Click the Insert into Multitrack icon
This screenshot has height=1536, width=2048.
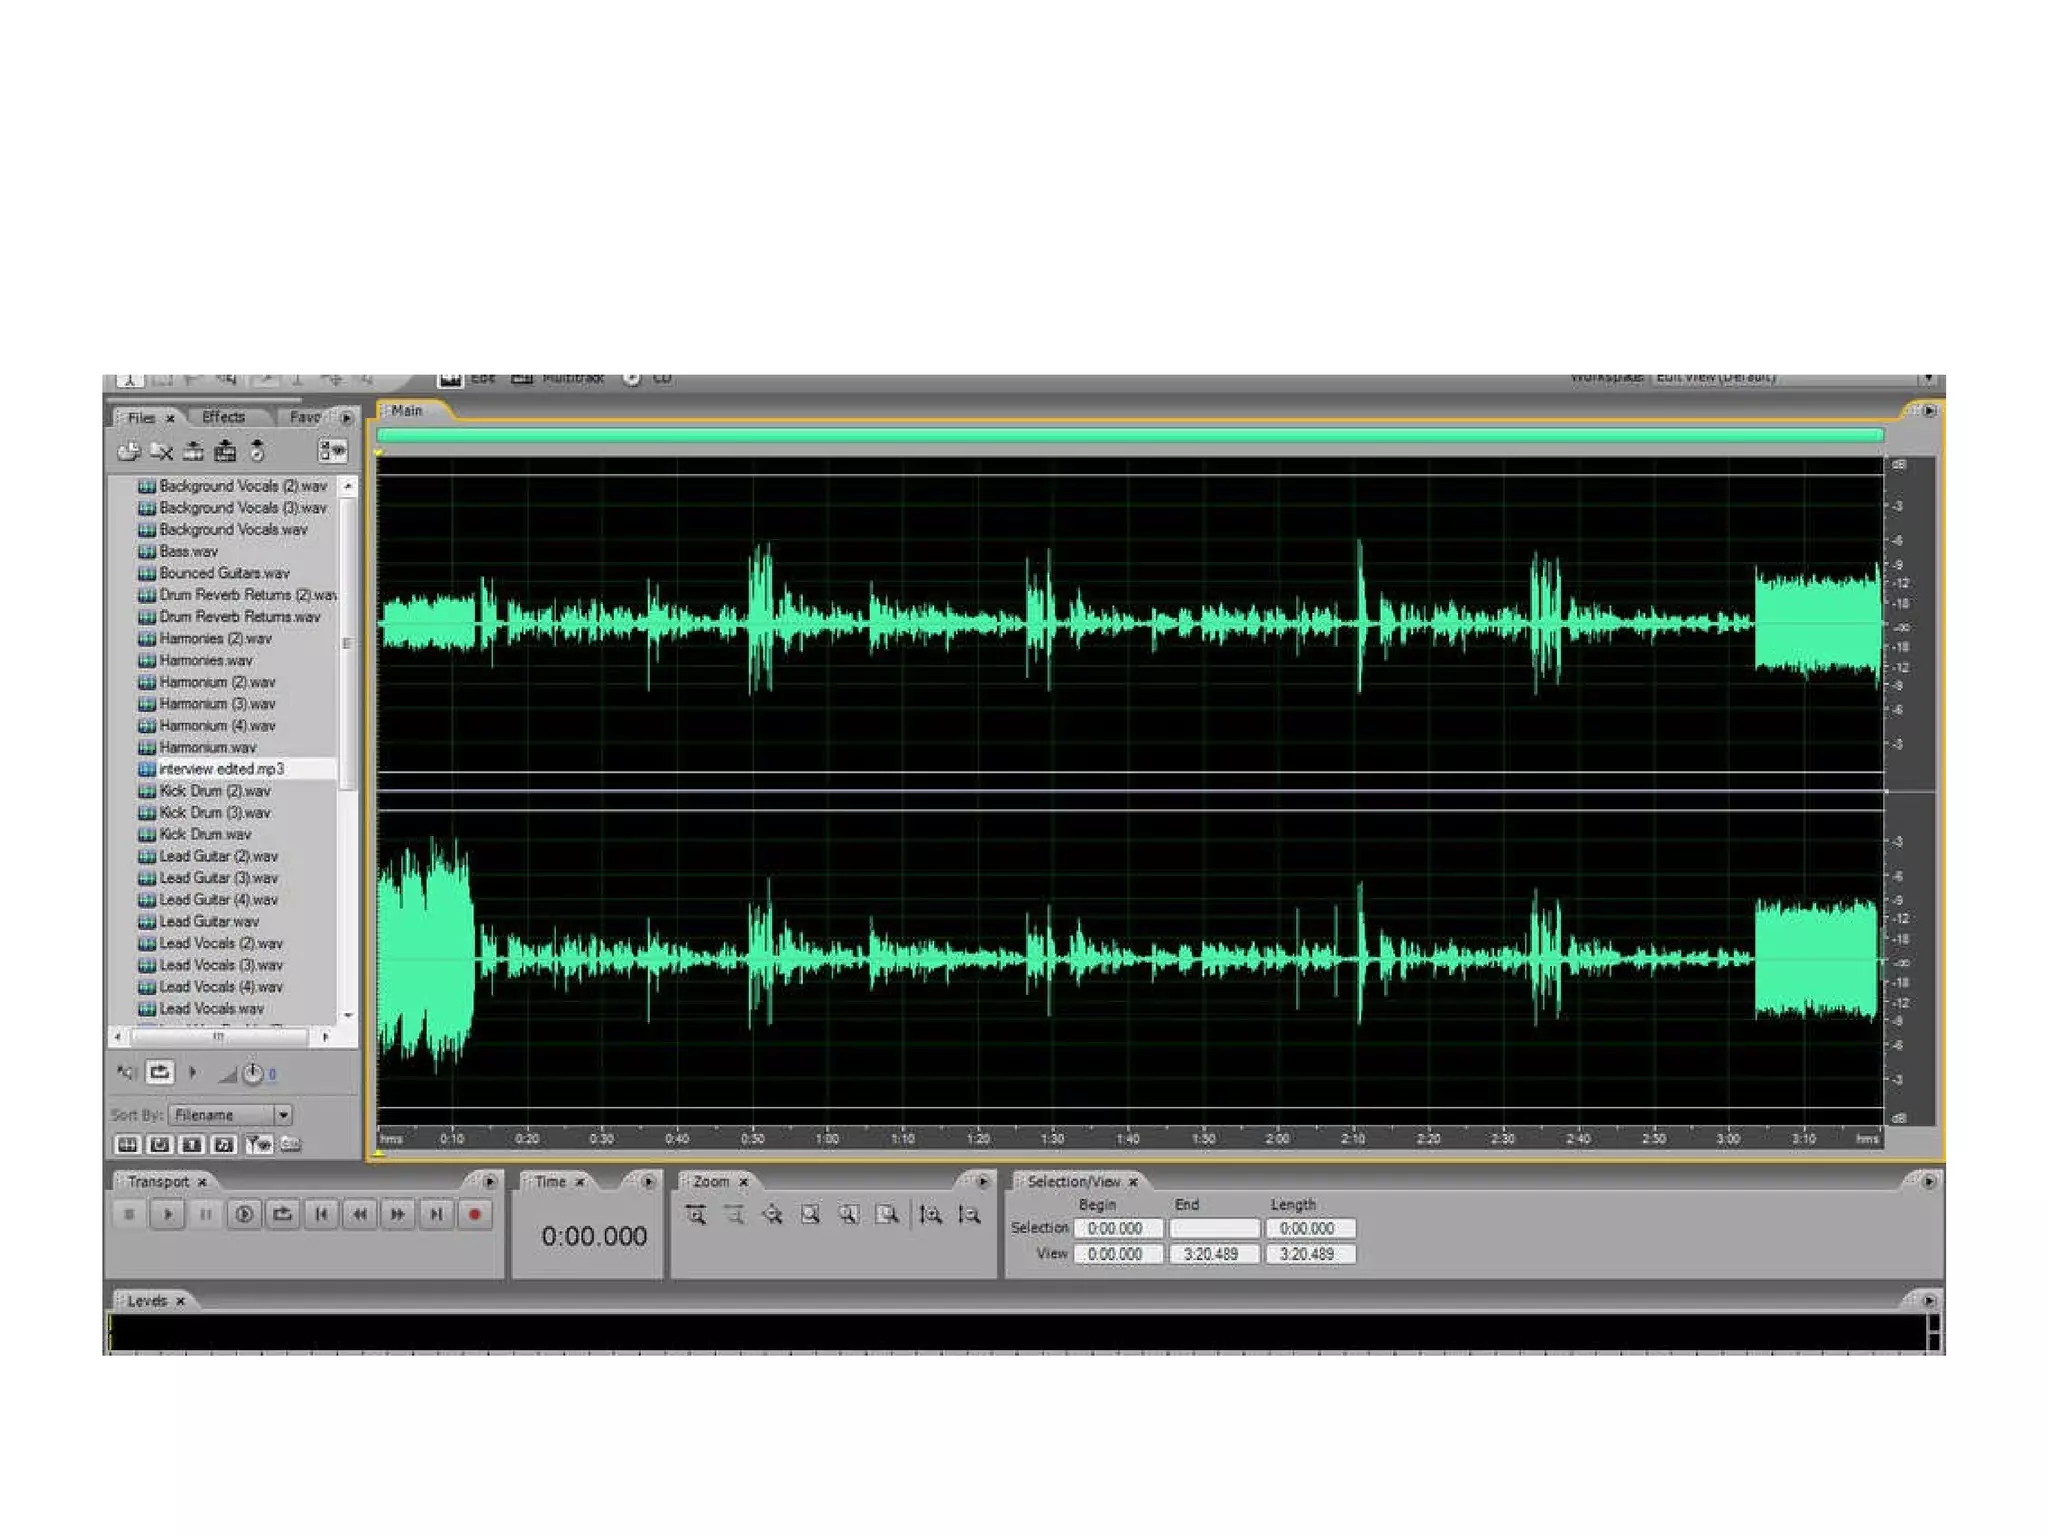pyautogui.click(x=193, y=452)
